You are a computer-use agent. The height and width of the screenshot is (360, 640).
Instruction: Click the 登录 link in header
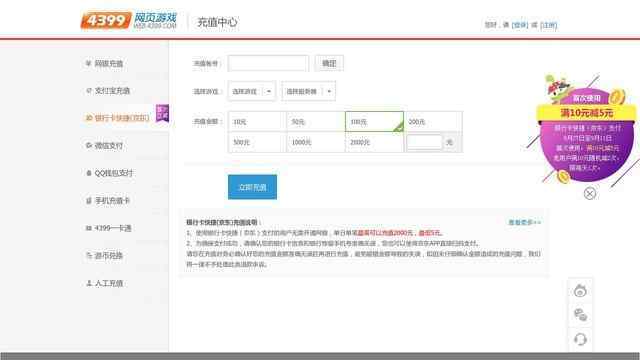(520, 25)
